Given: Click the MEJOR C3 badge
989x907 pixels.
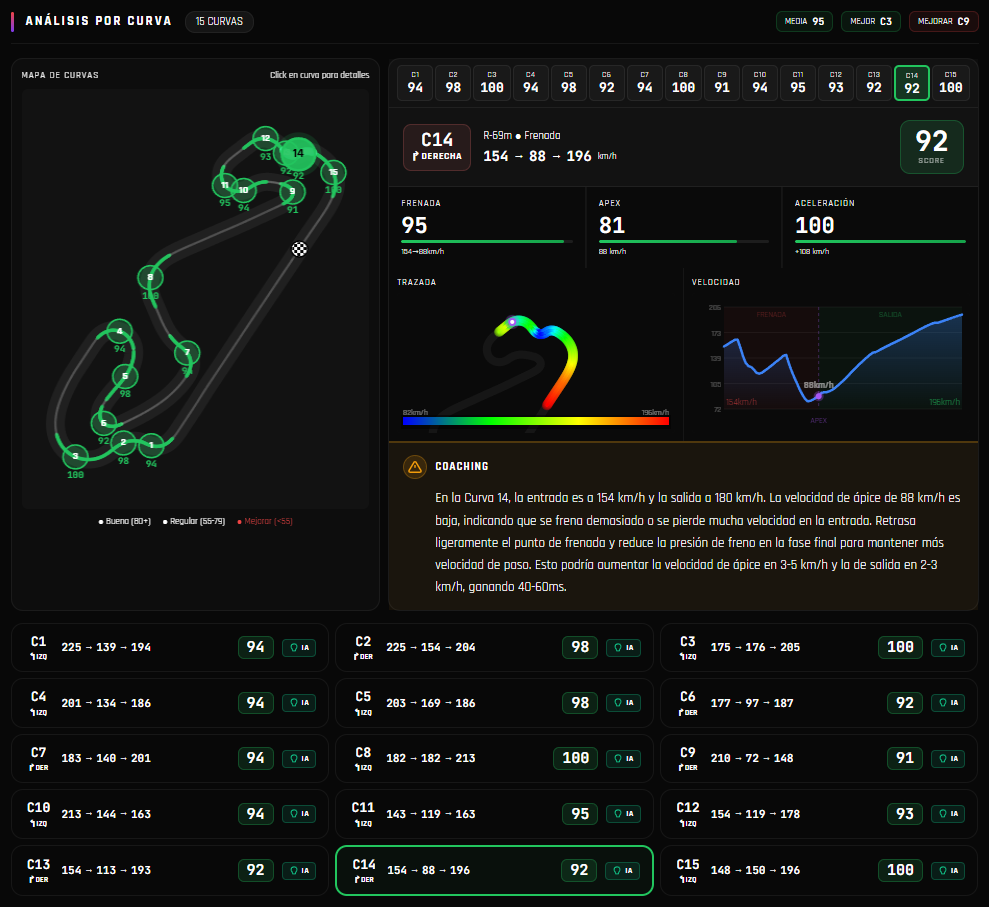Looking at the screenshot, I should (870, 21).
